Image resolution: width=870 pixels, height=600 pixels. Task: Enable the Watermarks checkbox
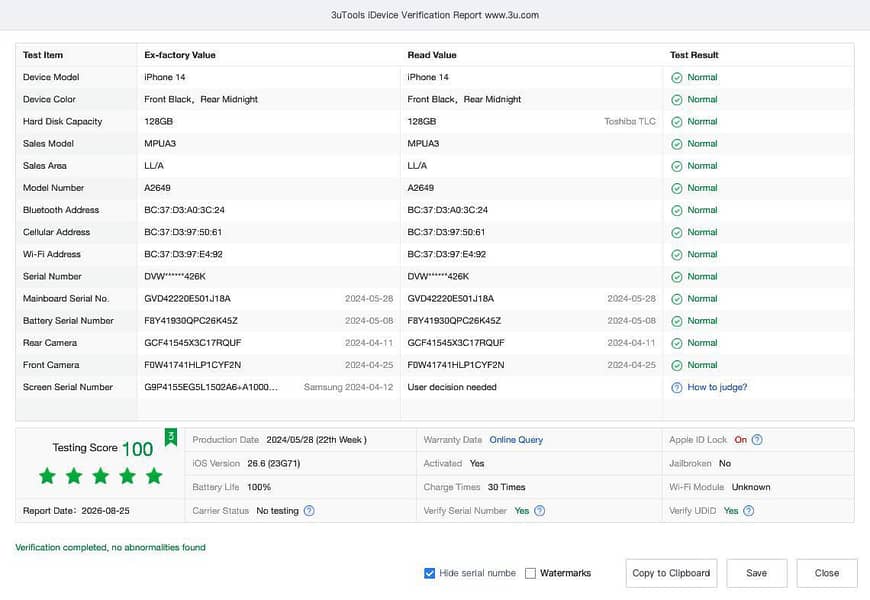click(530, 573)
